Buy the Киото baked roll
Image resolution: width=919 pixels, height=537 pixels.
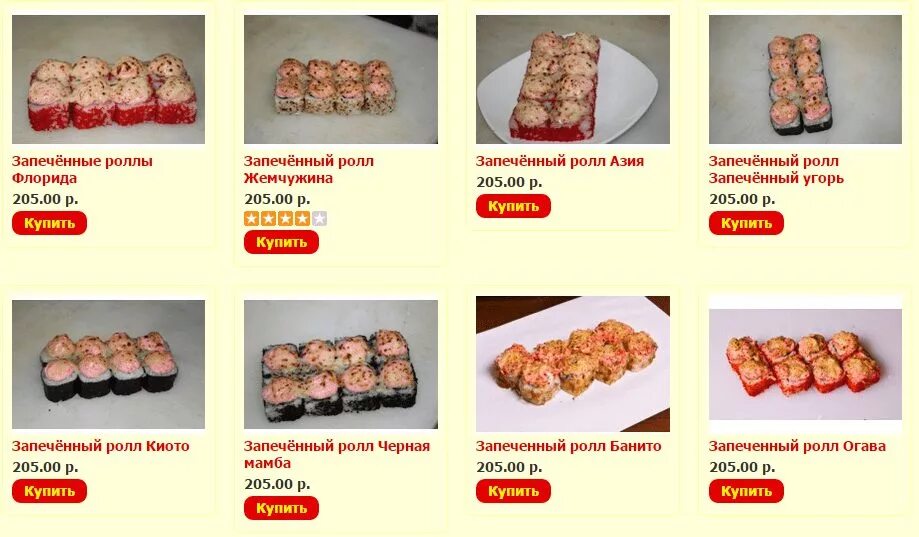point(49,491)
